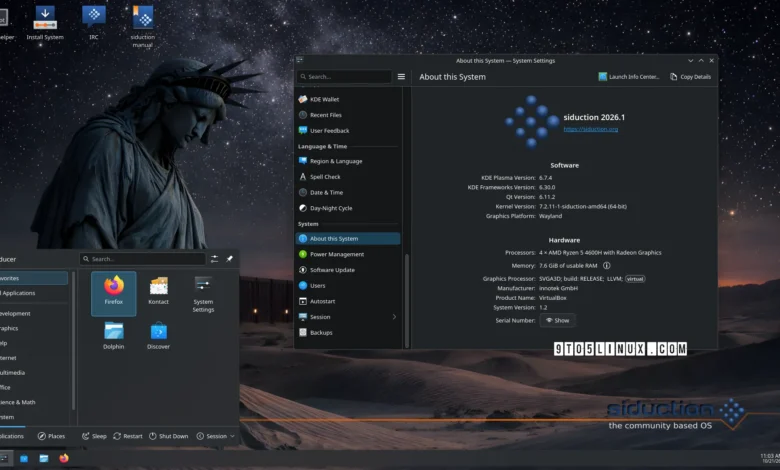Viewport: 780px width, 470px height.
Task: Click the launcher search field
Action: pos(142,259)
